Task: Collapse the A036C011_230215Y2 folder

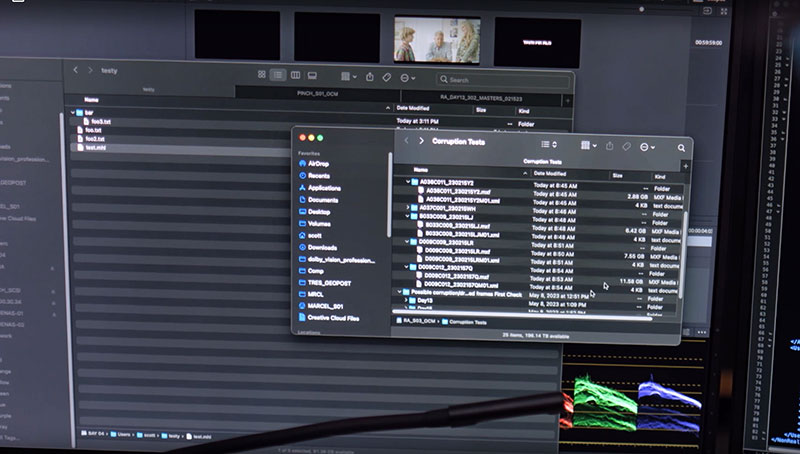Action: tap(409, 182)
